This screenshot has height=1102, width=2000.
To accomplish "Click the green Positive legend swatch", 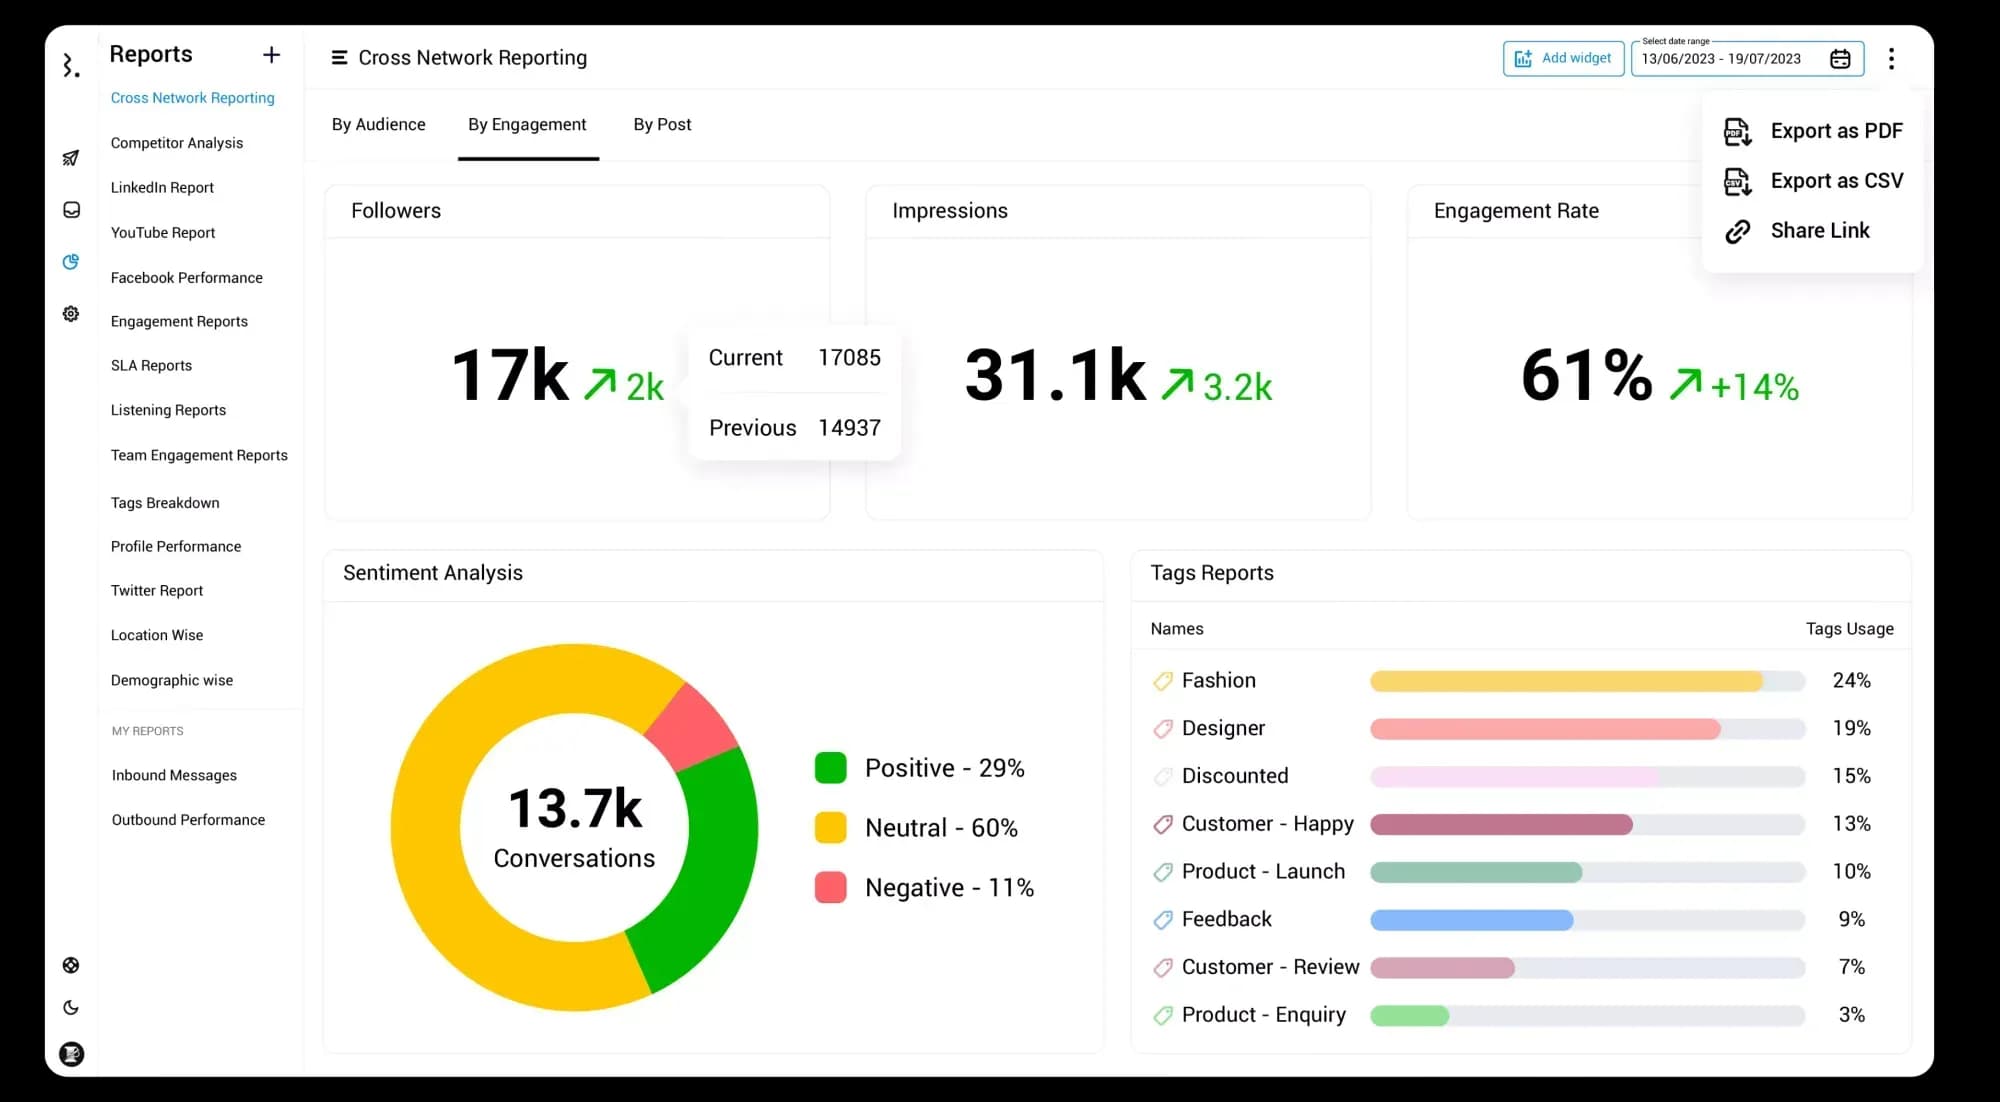I will tap(830, 768).
